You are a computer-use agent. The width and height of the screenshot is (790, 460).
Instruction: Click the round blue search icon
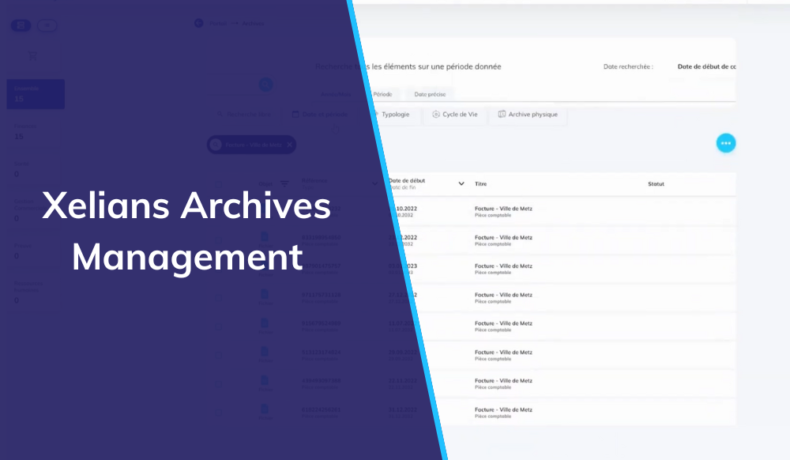click(x=266, y=84)
